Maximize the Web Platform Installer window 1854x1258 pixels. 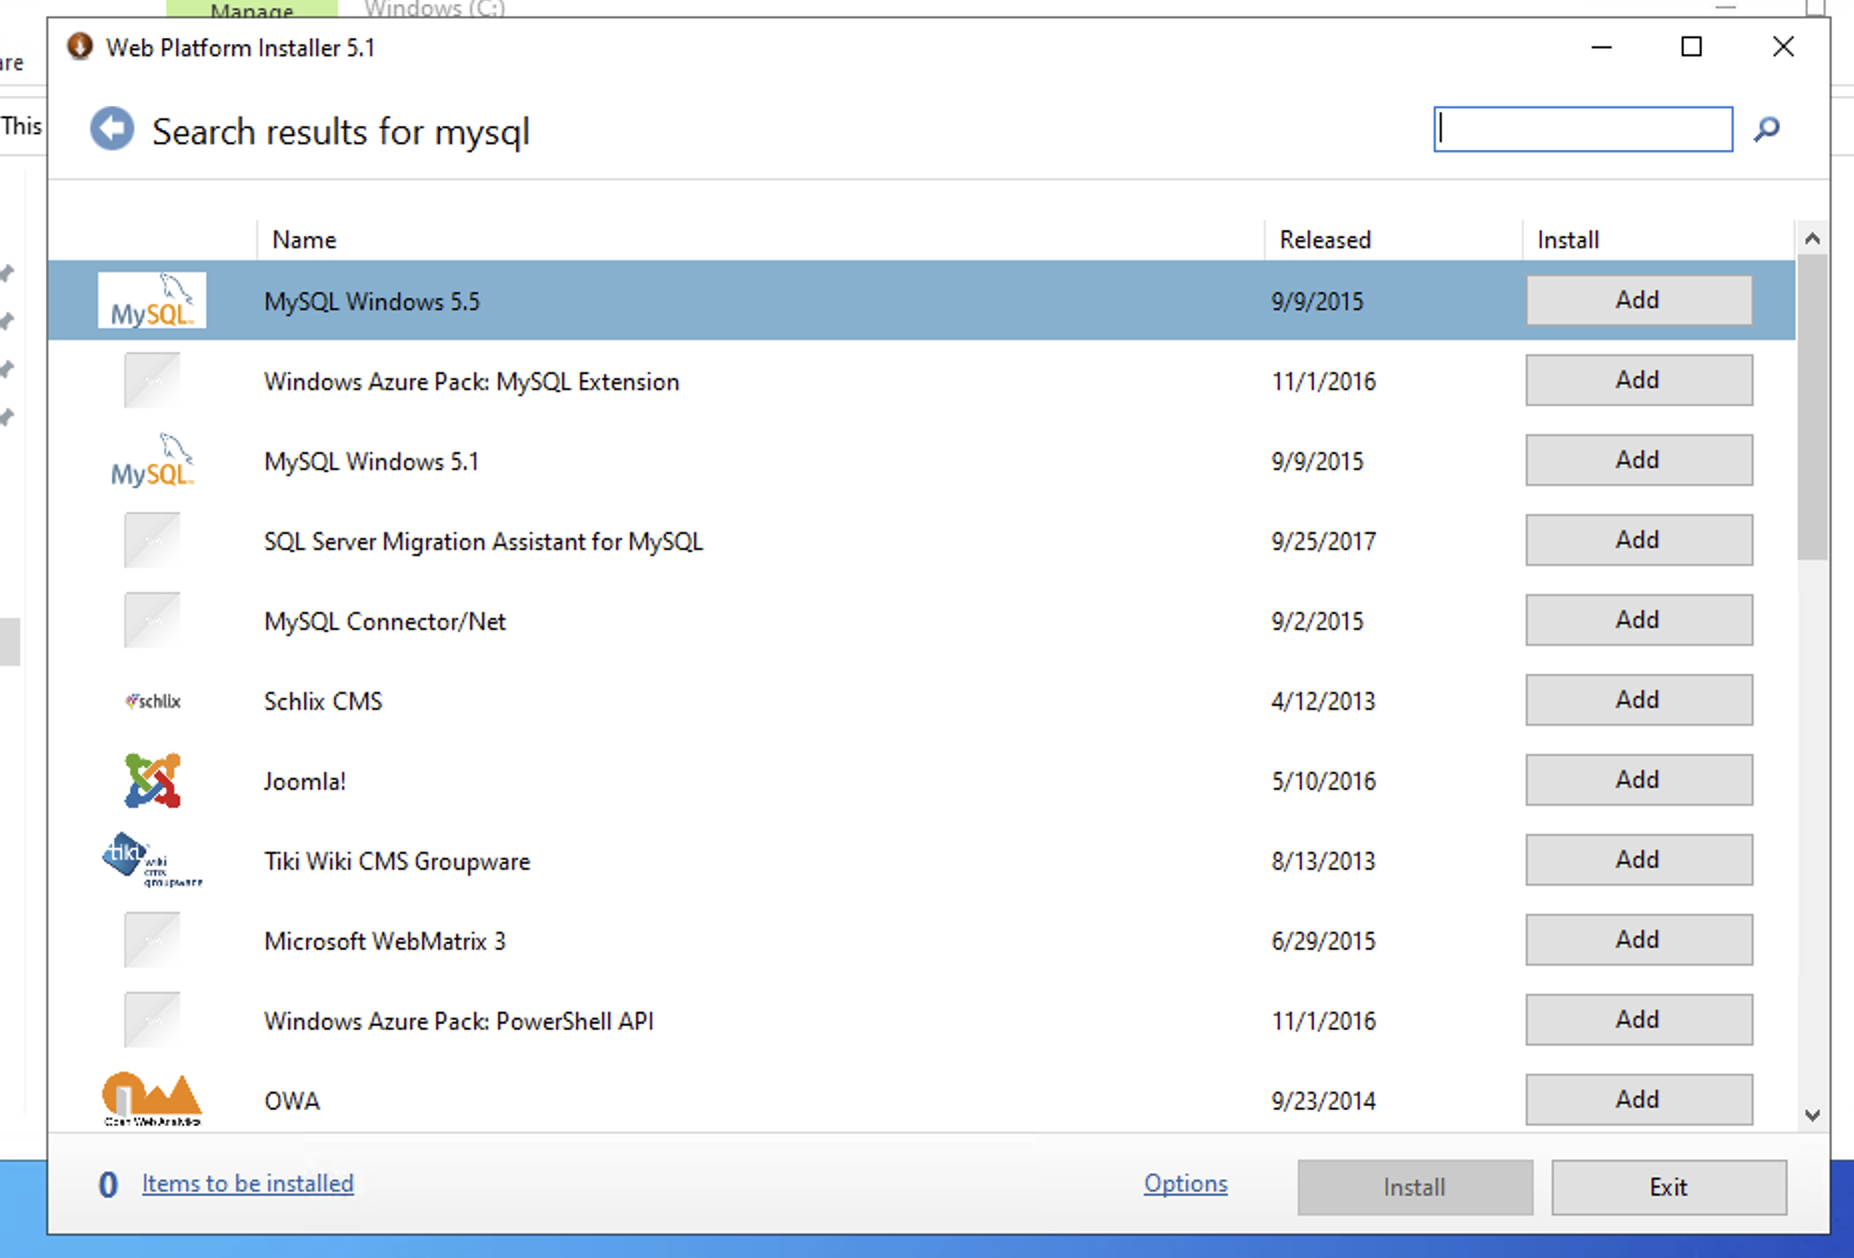tap(1691, 47)
